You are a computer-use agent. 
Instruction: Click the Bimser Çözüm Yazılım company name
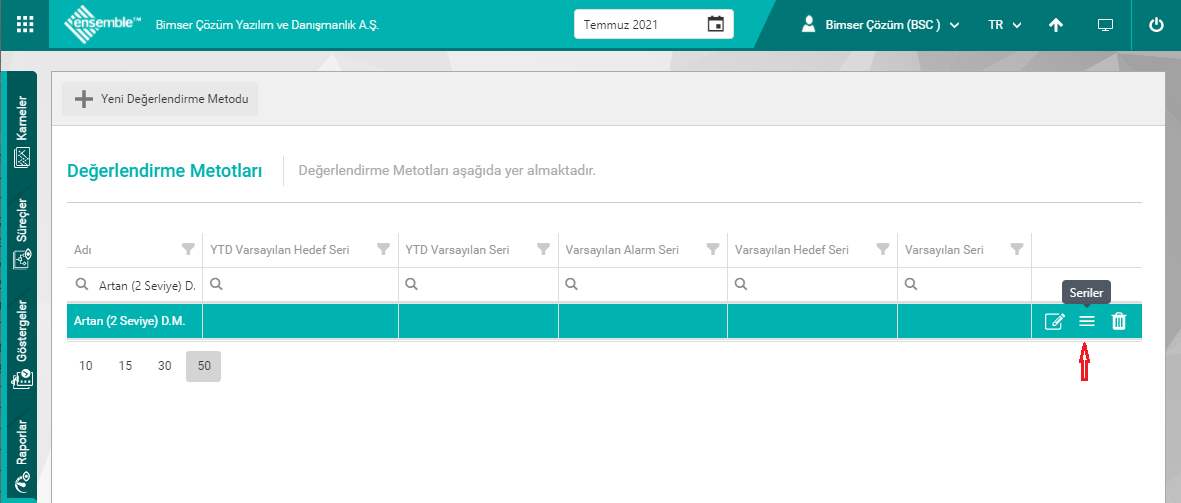coord(267,25)
